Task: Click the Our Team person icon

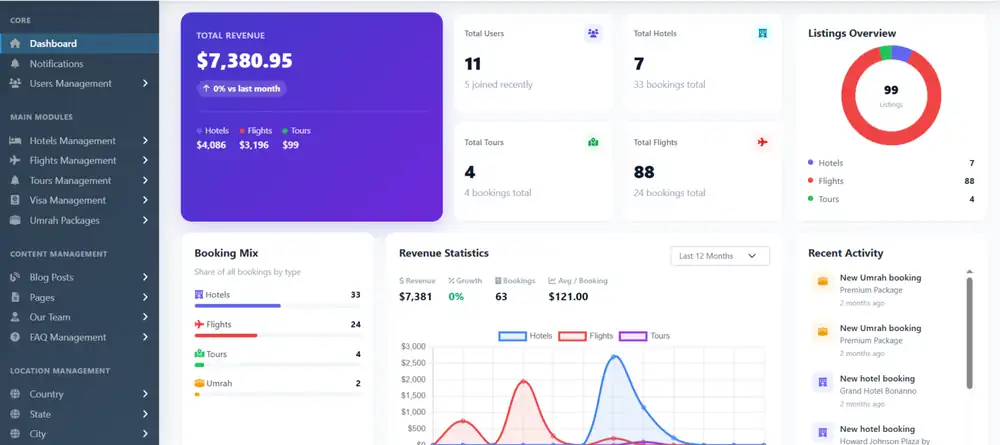Action: pos(15,317)
